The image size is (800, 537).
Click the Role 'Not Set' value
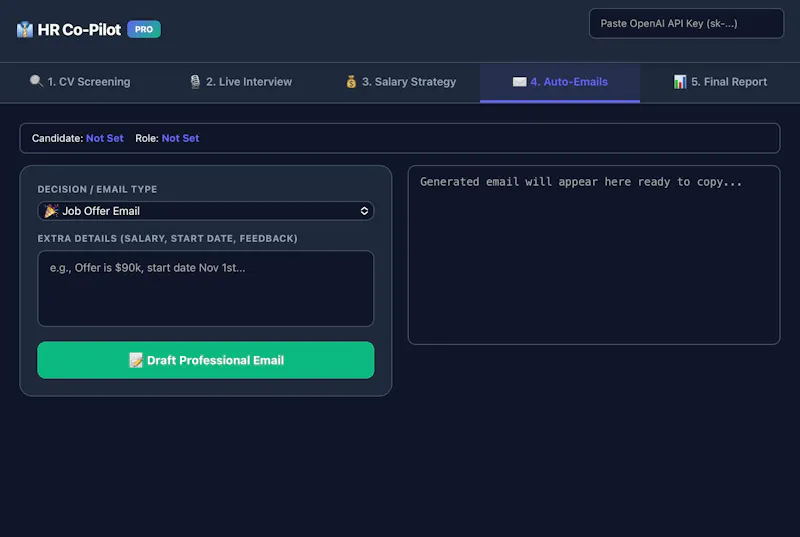point(180,138)
